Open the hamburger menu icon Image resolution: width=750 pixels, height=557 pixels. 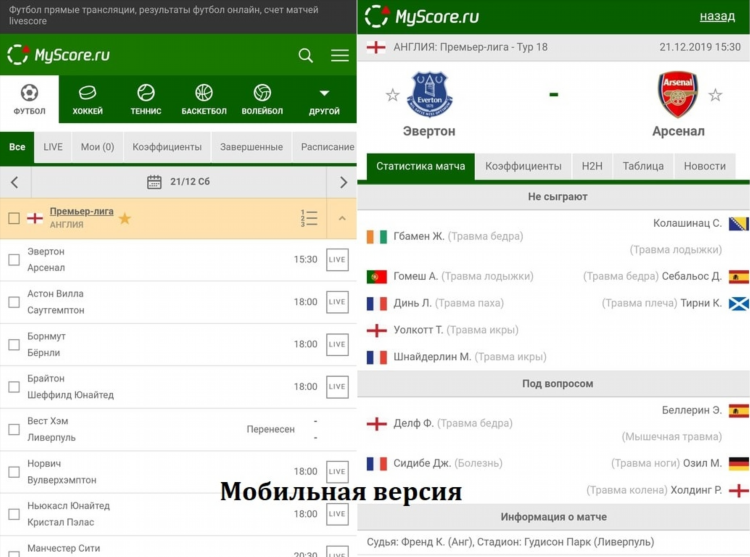[x=340, y=55]
